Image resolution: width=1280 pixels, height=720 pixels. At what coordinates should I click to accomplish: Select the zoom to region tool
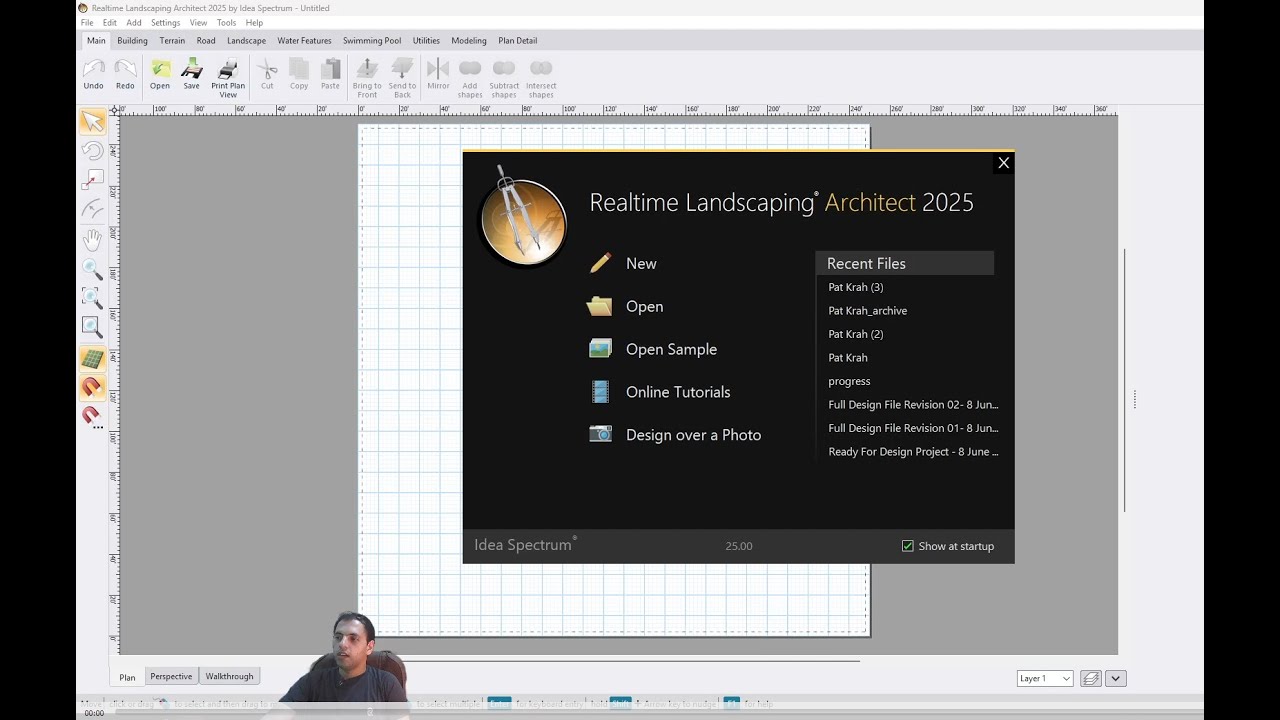coord(92,298)
